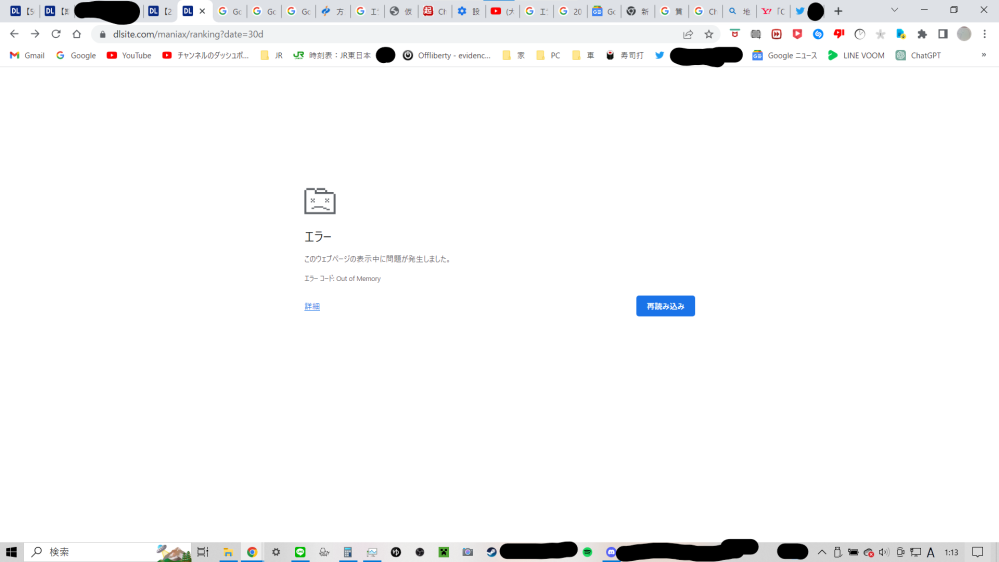This screenshot has width=999, height=562.
Task: Switch to the YouTube tab
Action: point(502,11)
